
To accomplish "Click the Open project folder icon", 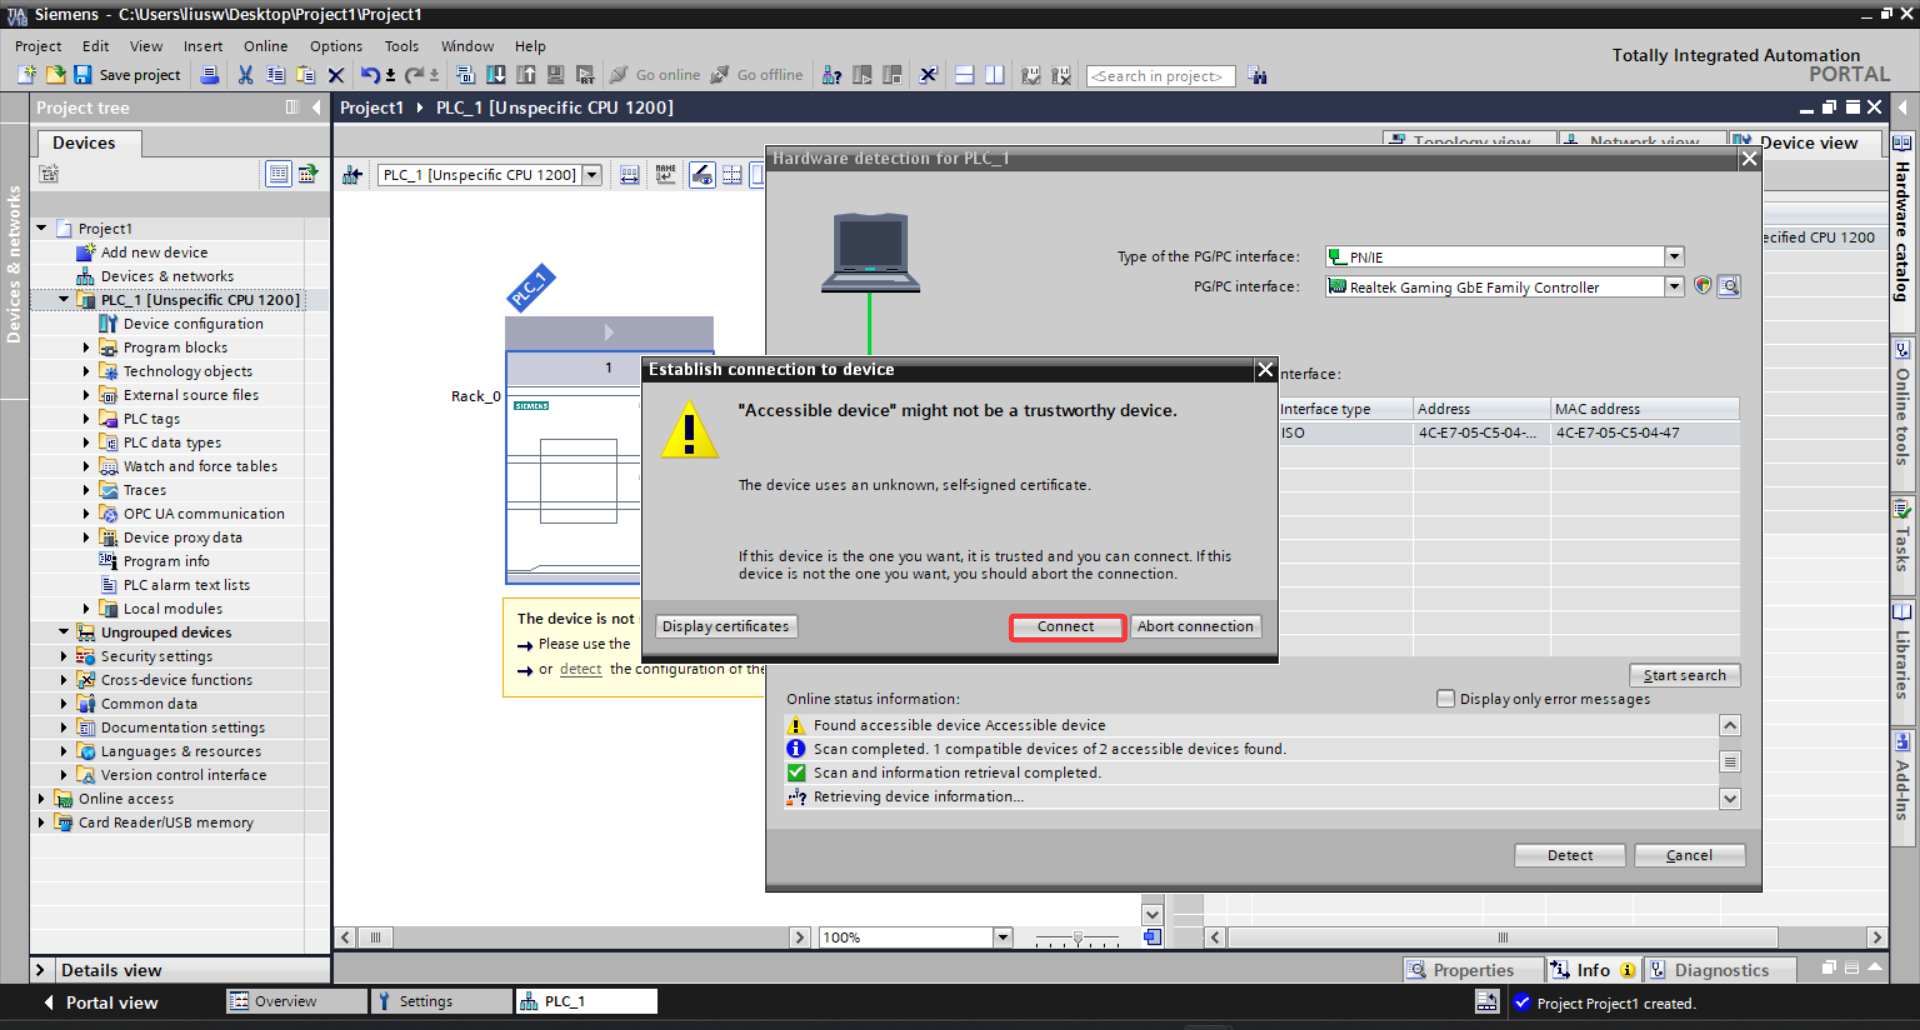I will tap(55, 75).
